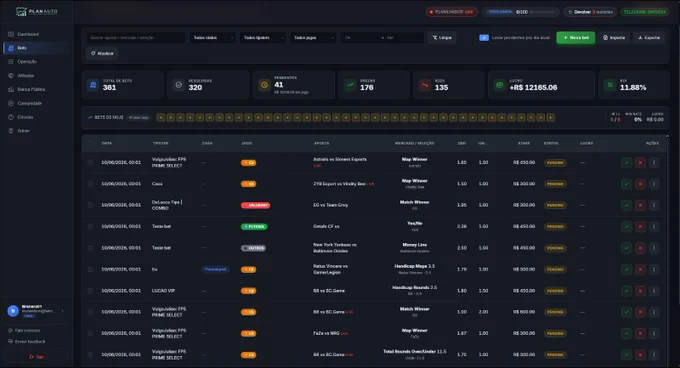The width and height of the screenshot is (680, 368).
Task: Open the Todos jogos dropdown
Action: coord(313,38)
